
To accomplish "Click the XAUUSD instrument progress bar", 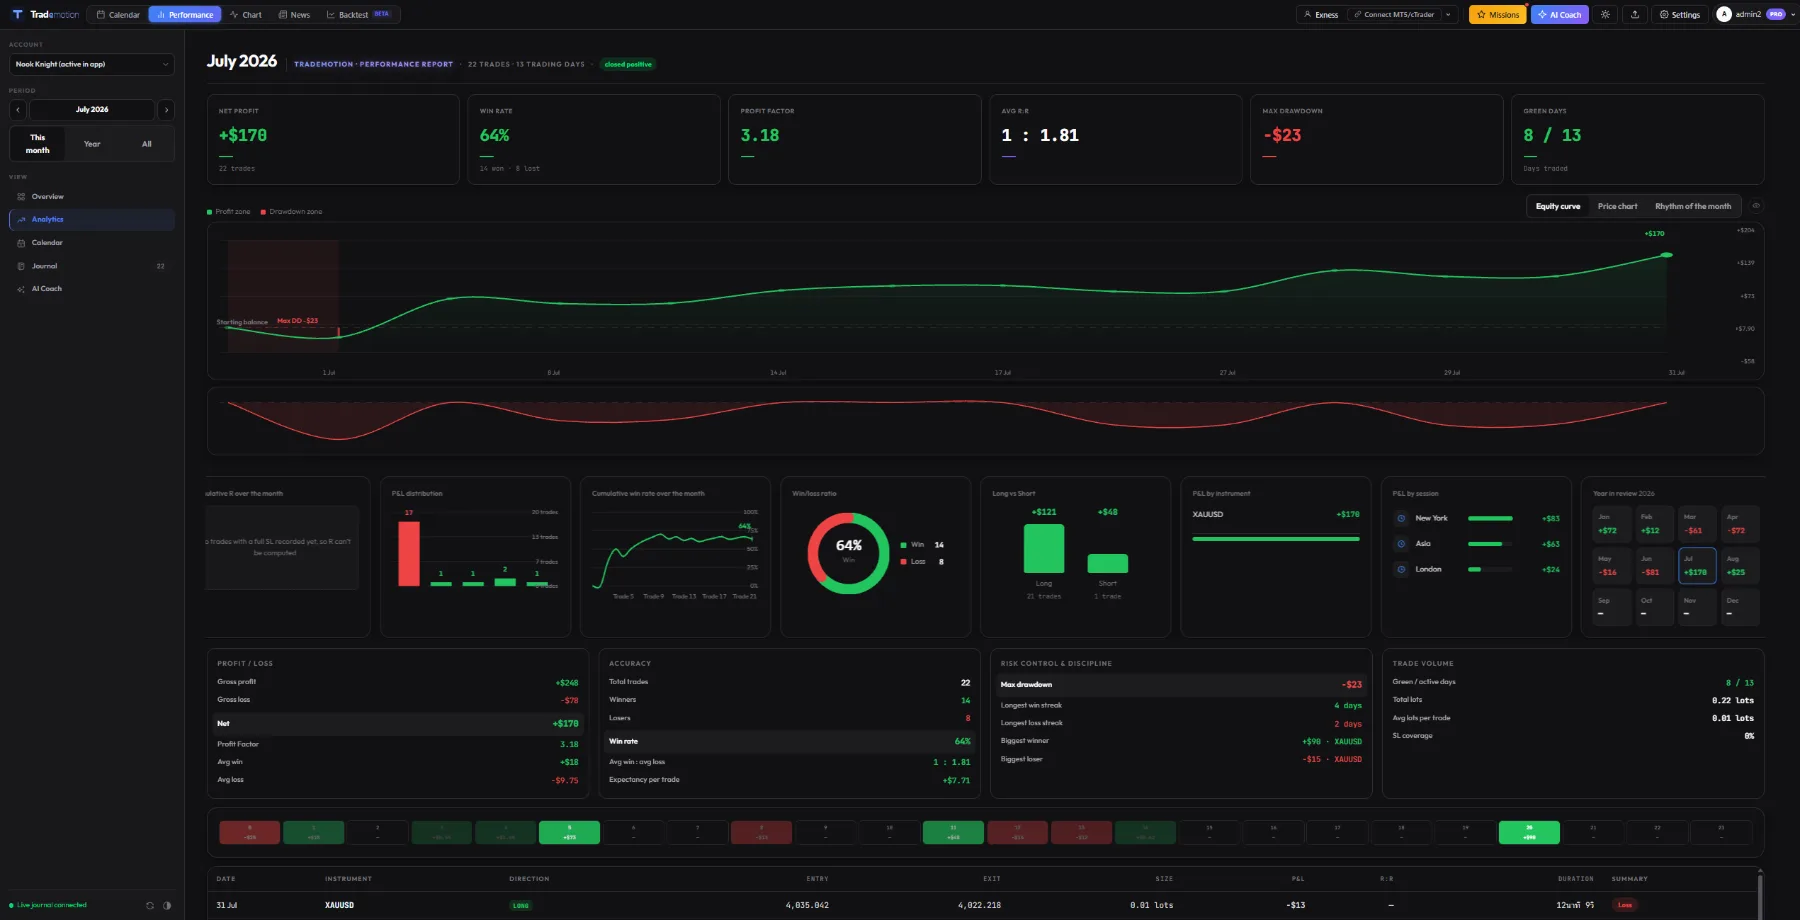I will (x=1276, y=539).
